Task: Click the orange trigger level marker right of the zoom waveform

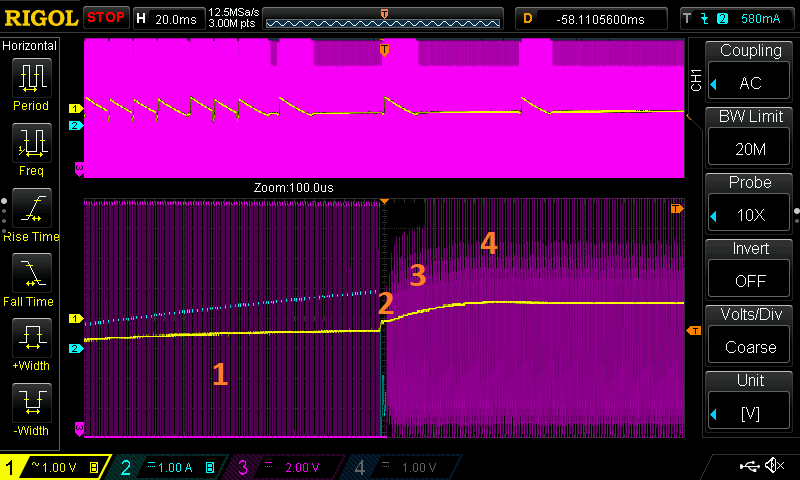Action: (x=693, y=331)
